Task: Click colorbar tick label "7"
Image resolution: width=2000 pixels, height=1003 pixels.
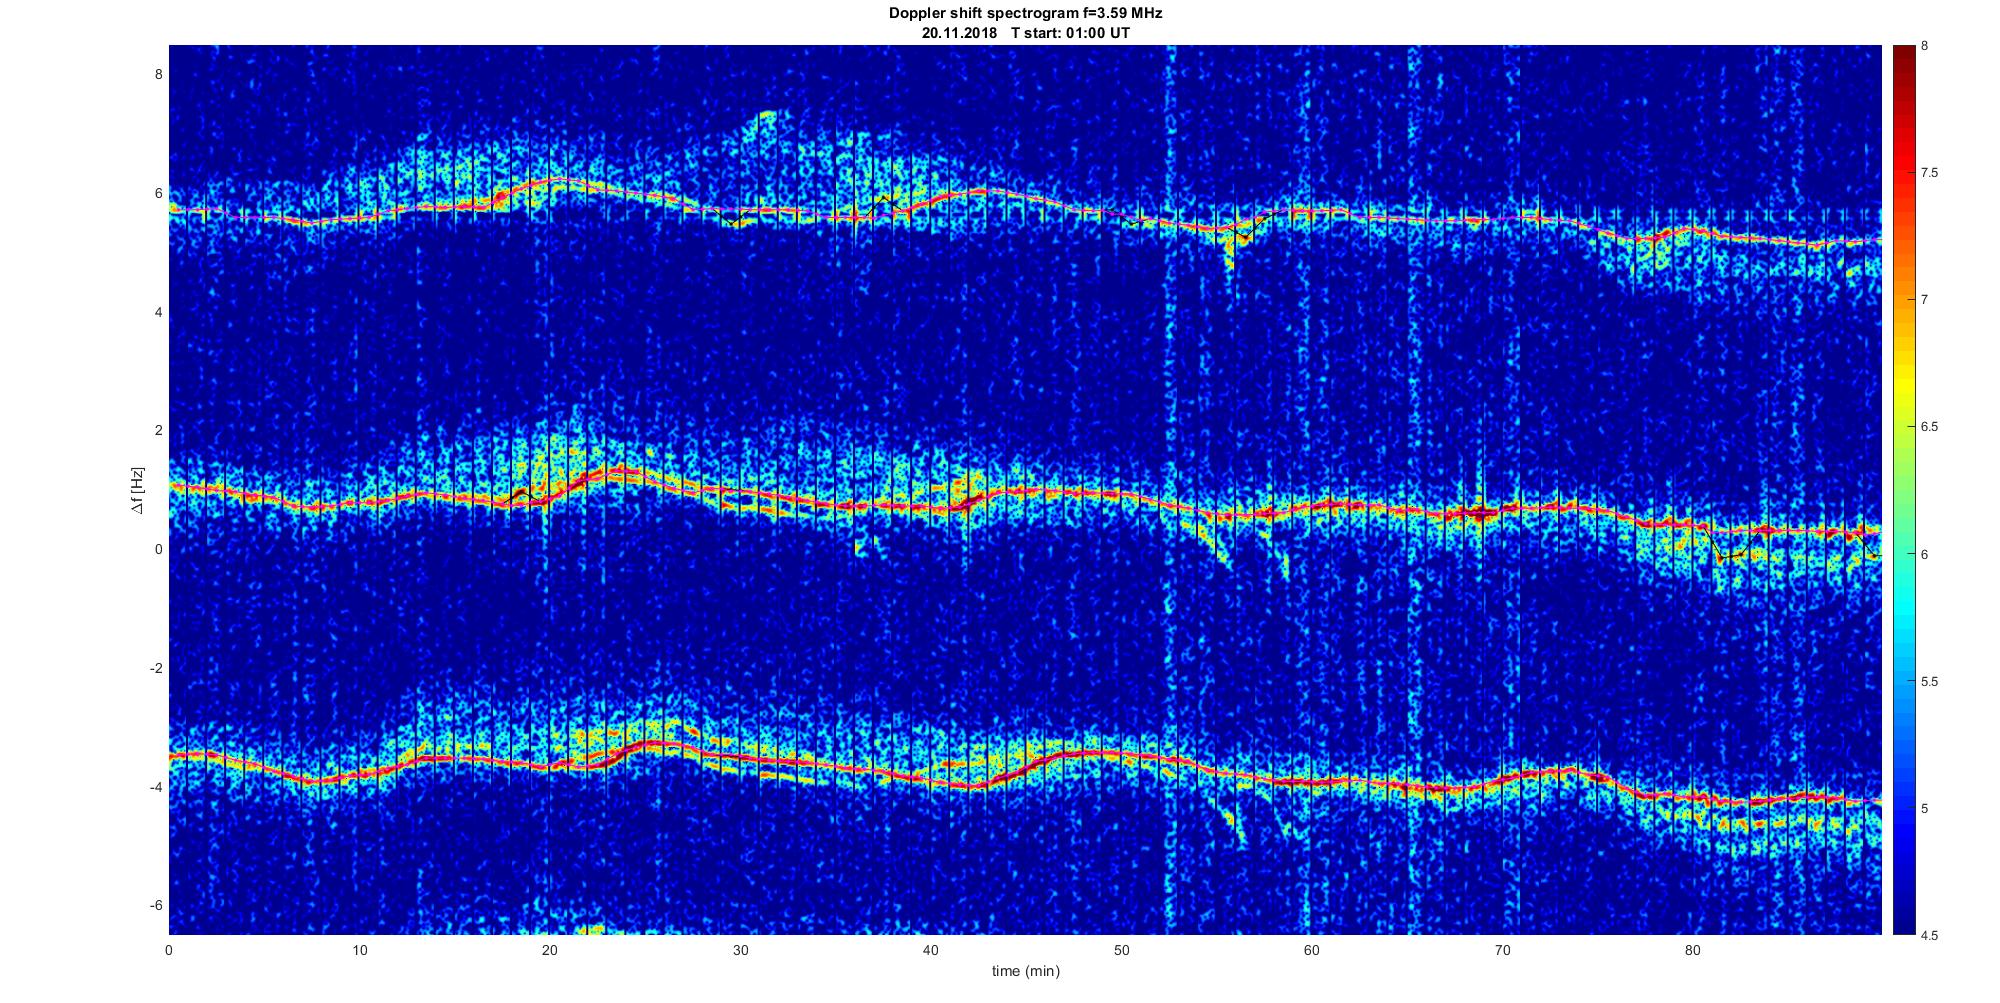Action: pos(1925,300)
